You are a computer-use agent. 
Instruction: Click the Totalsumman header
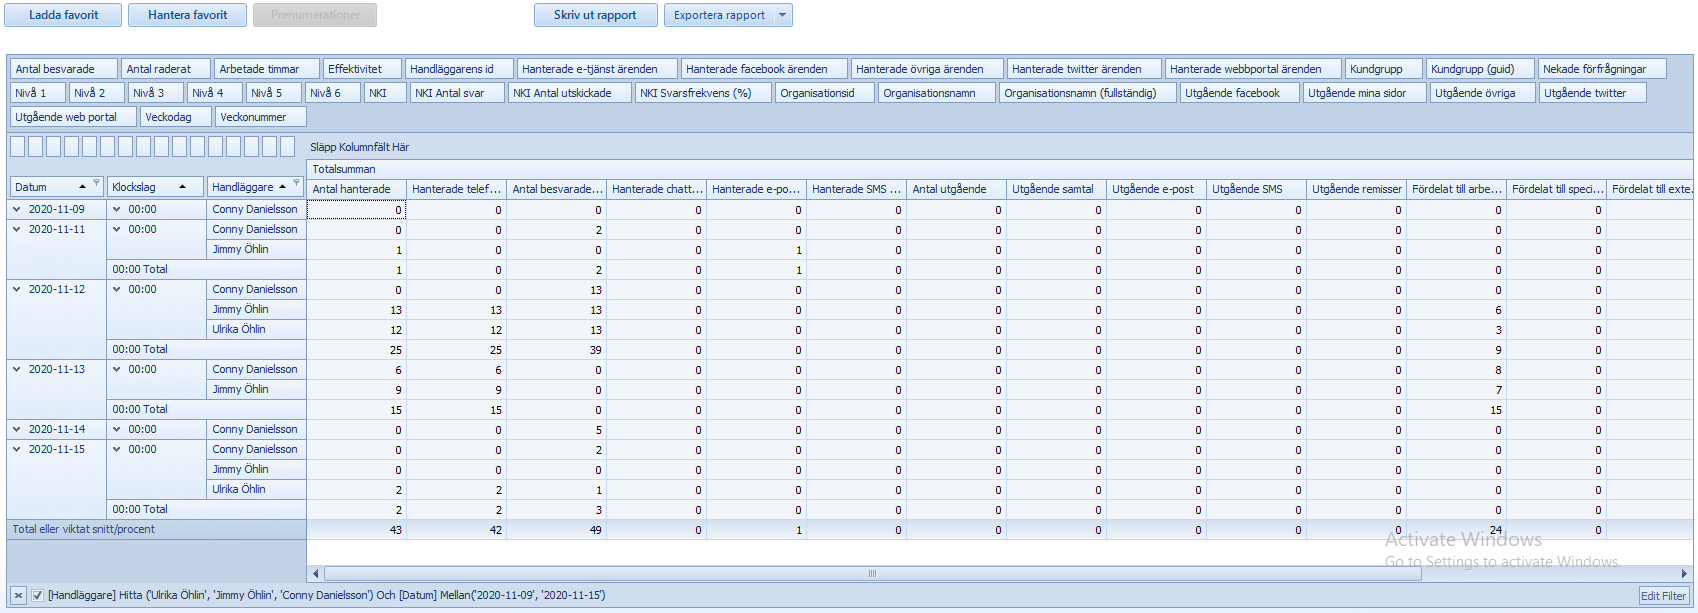(x=999, y=169)
